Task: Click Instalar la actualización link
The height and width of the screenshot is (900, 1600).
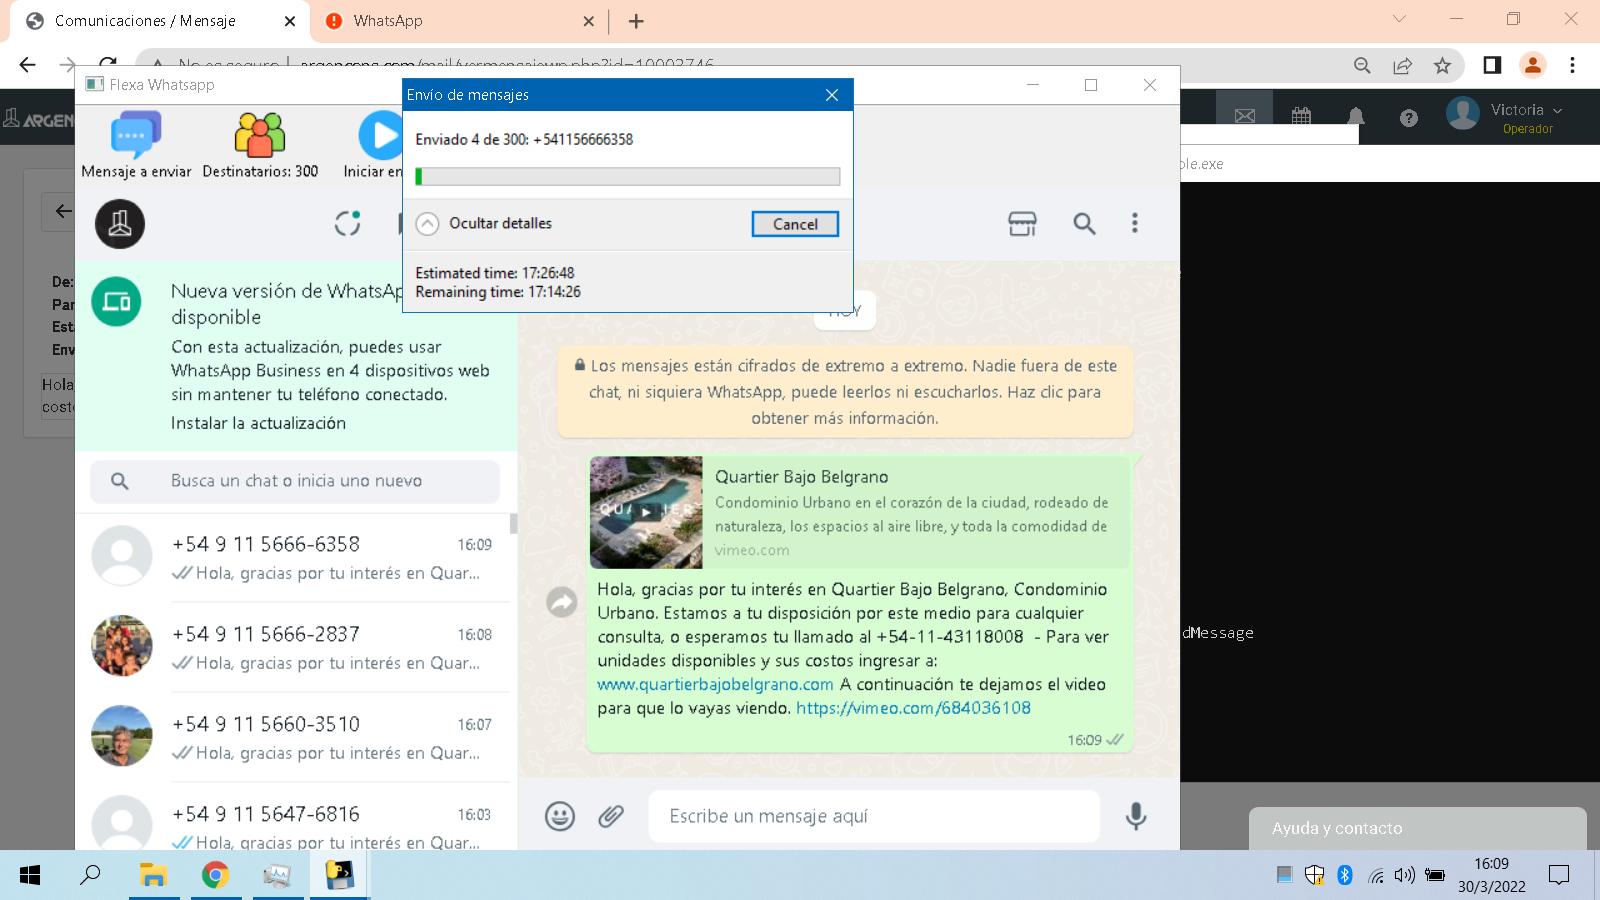Action: (258, 423)
